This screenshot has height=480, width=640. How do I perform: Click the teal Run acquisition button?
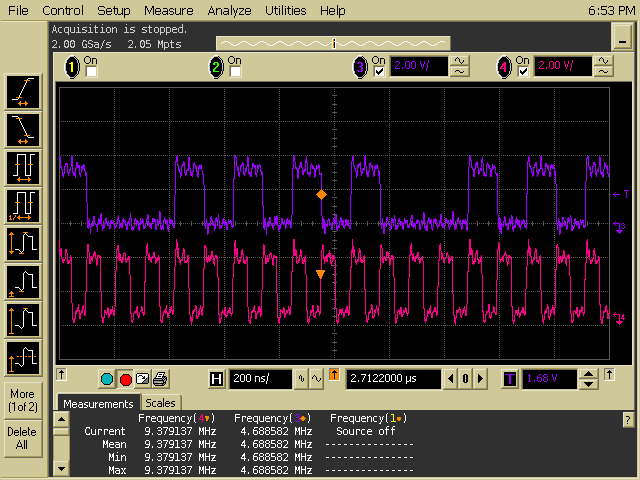pos(107,379)
